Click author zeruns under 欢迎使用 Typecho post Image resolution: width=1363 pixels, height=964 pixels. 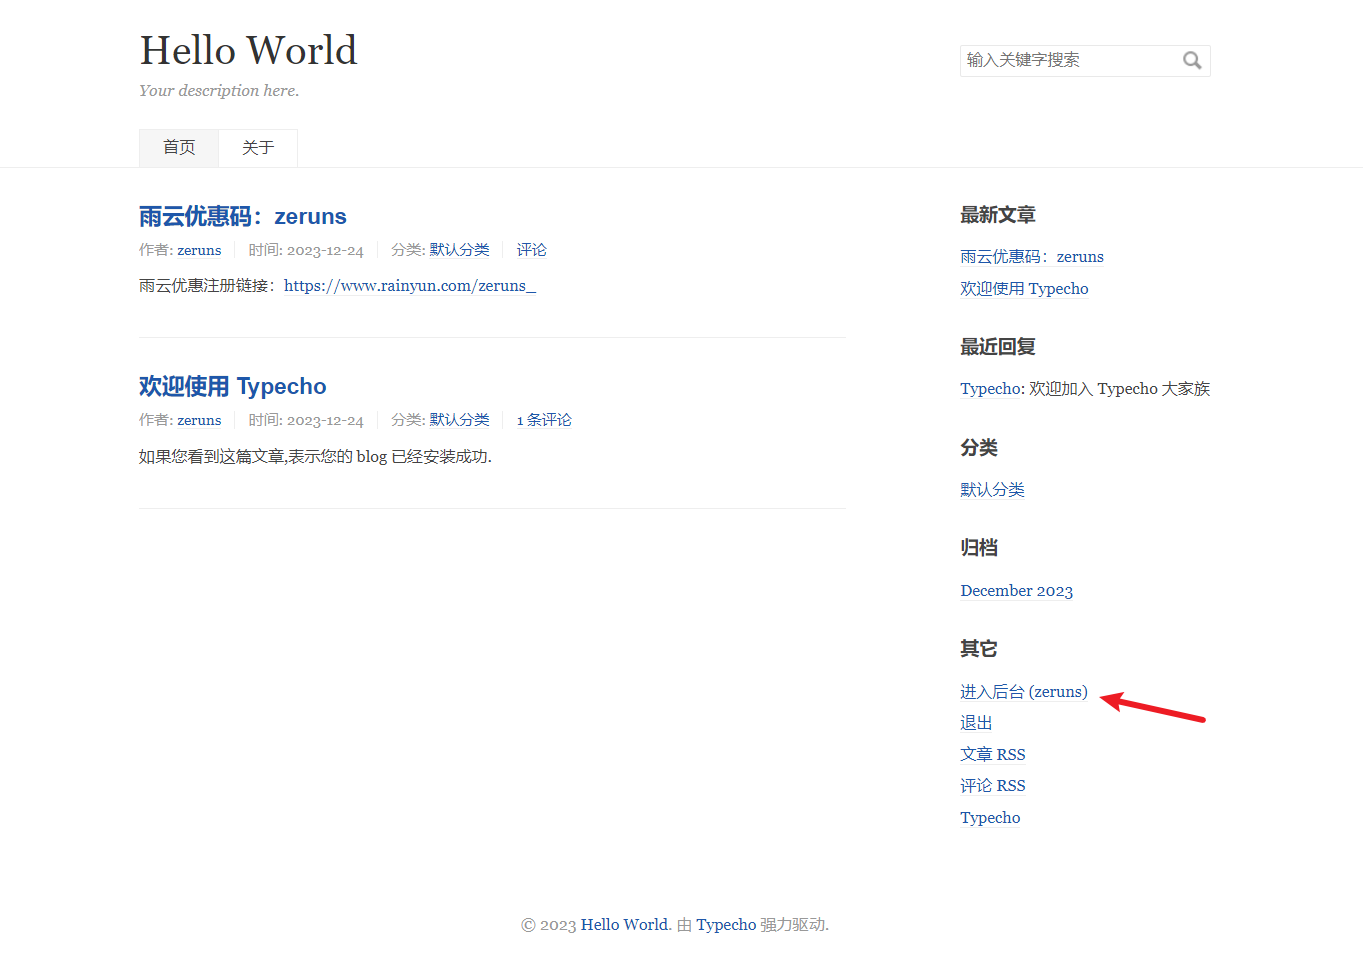pos(199,420)
